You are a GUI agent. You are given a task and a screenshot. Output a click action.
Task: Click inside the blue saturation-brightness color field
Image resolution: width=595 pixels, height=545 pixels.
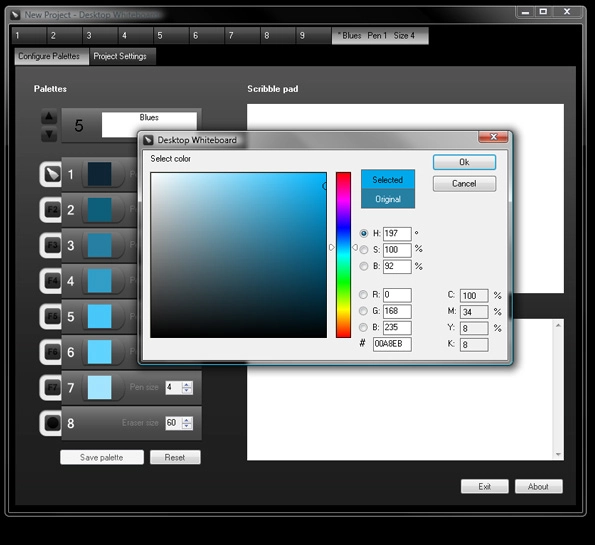coord(238,255)
